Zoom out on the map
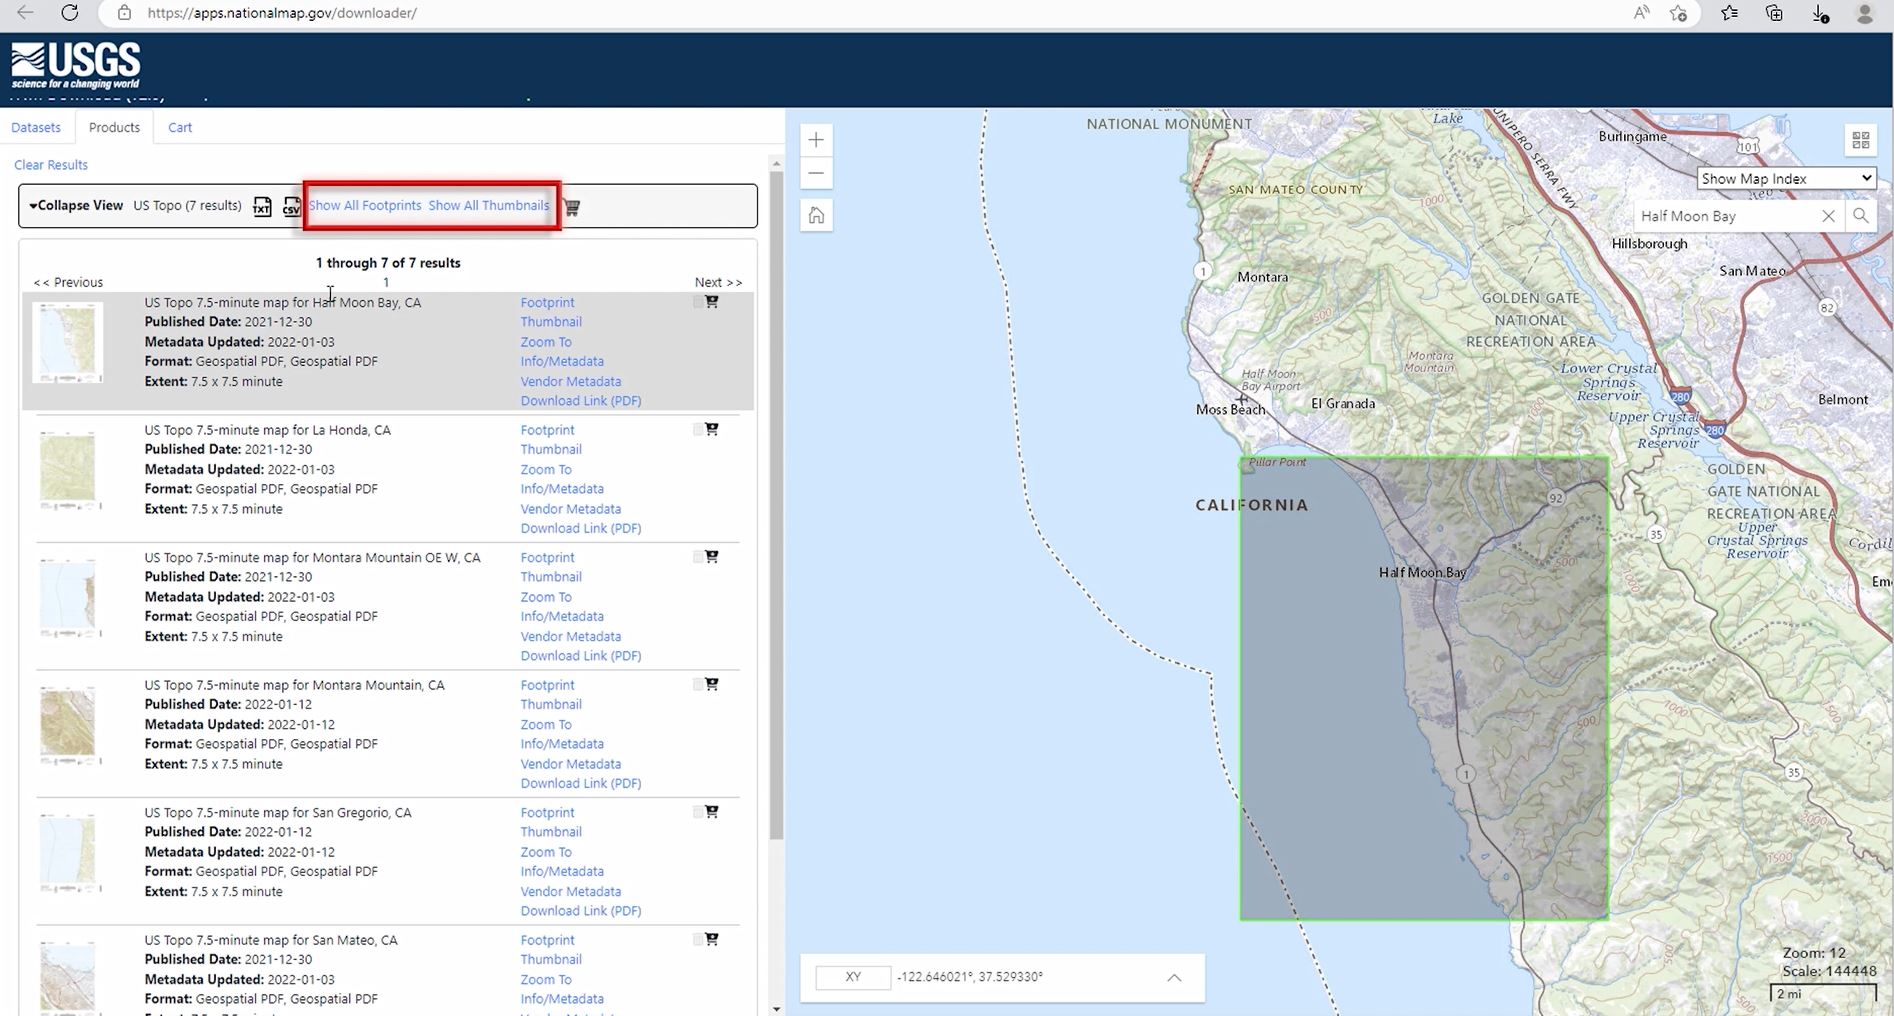The height and width of the screenshot is (1016, 1894). pos(816,173)
